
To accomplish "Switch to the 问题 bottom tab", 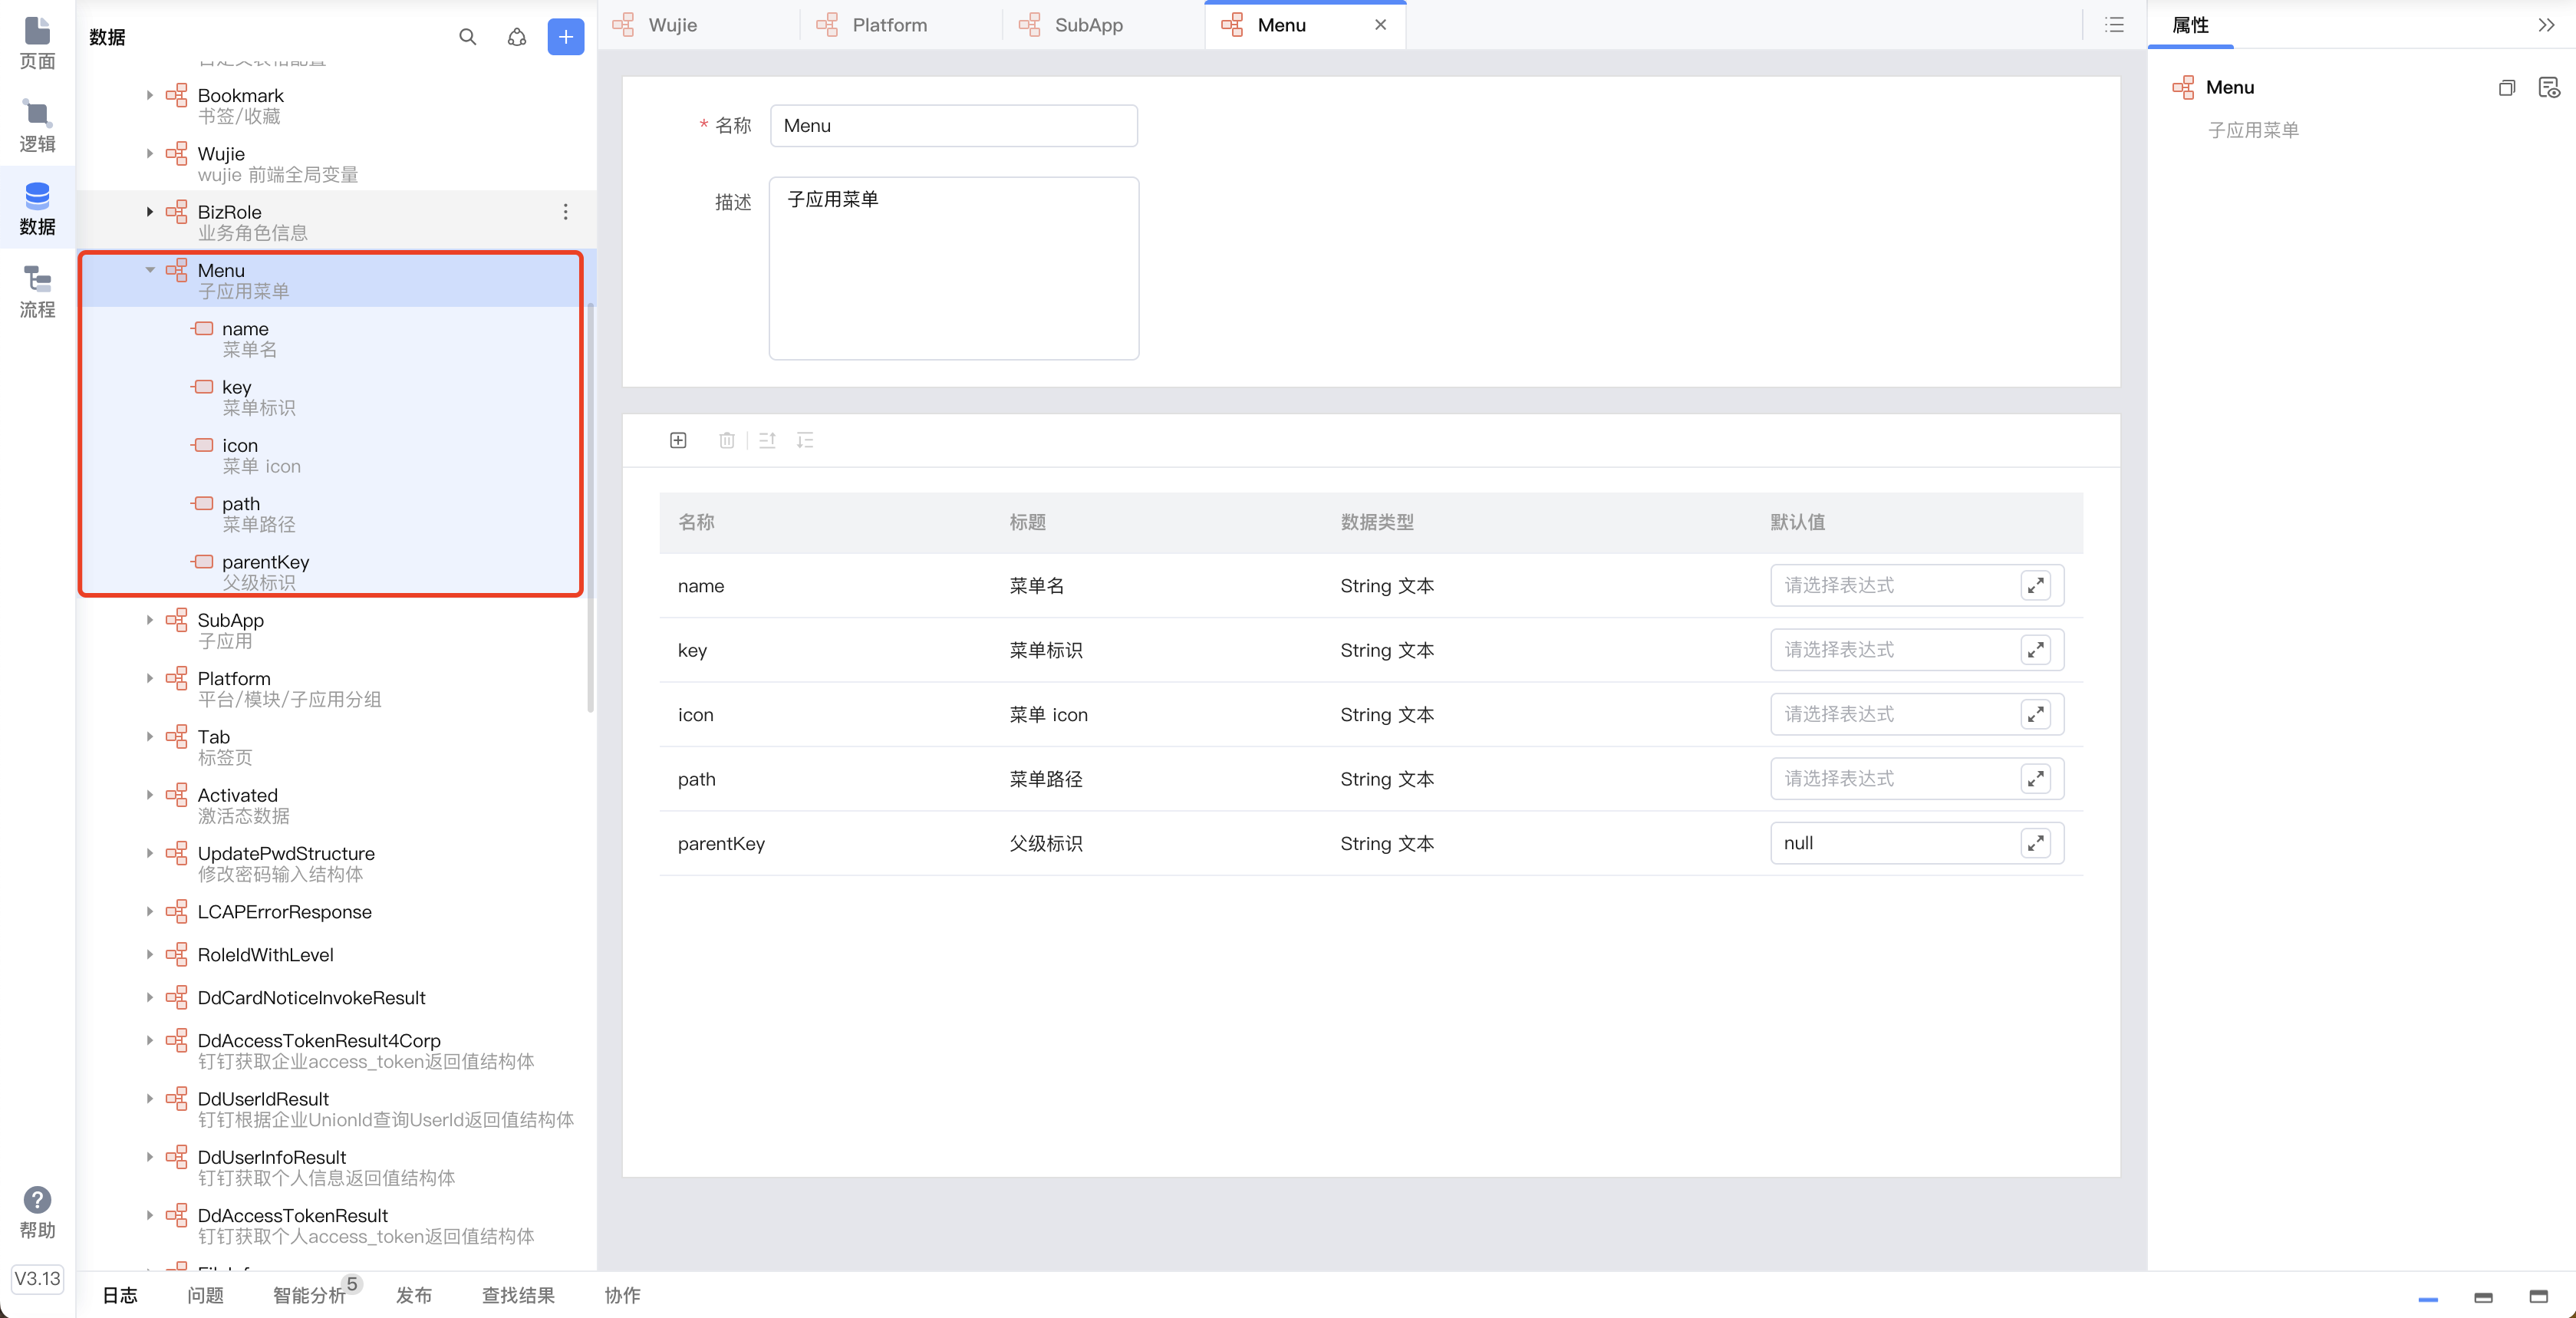I will 205,1295.
